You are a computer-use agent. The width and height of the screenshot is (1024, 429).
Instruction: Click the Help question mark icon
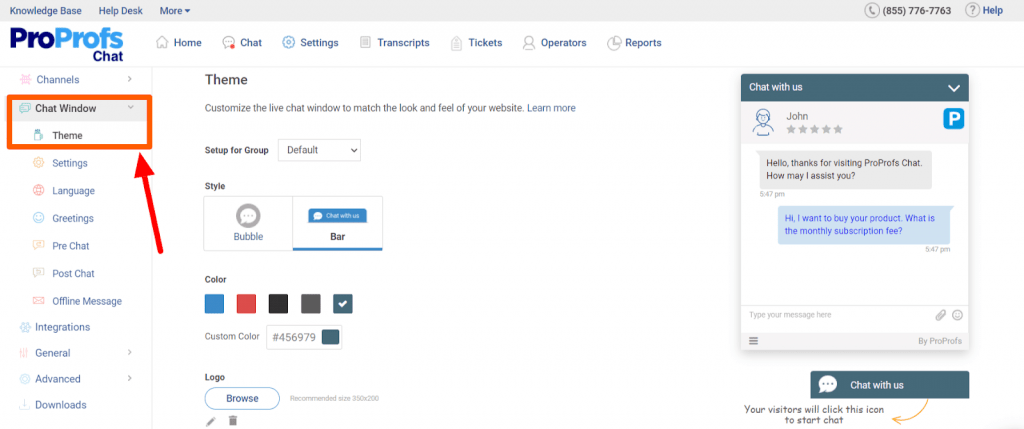[x=973, y=10]
